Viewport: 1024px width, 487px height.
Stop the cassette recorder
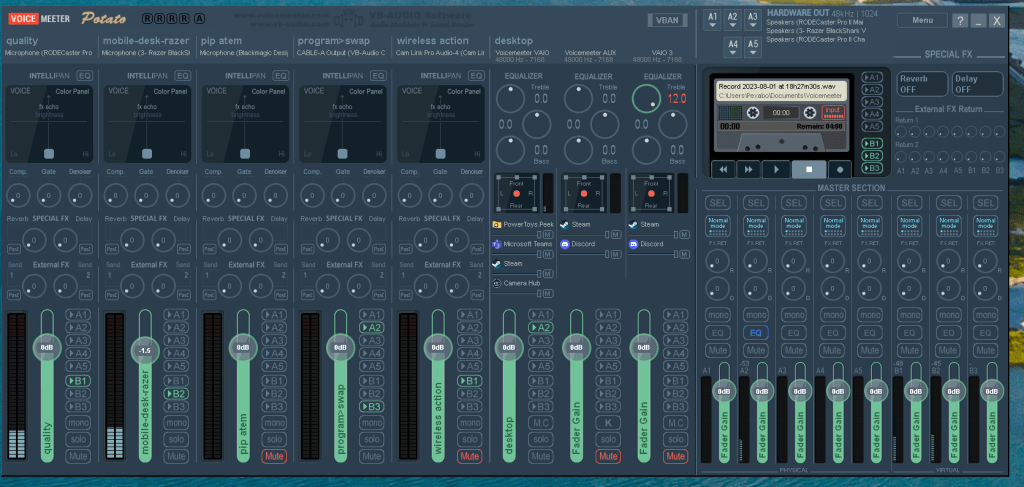(x=808, y=169)
